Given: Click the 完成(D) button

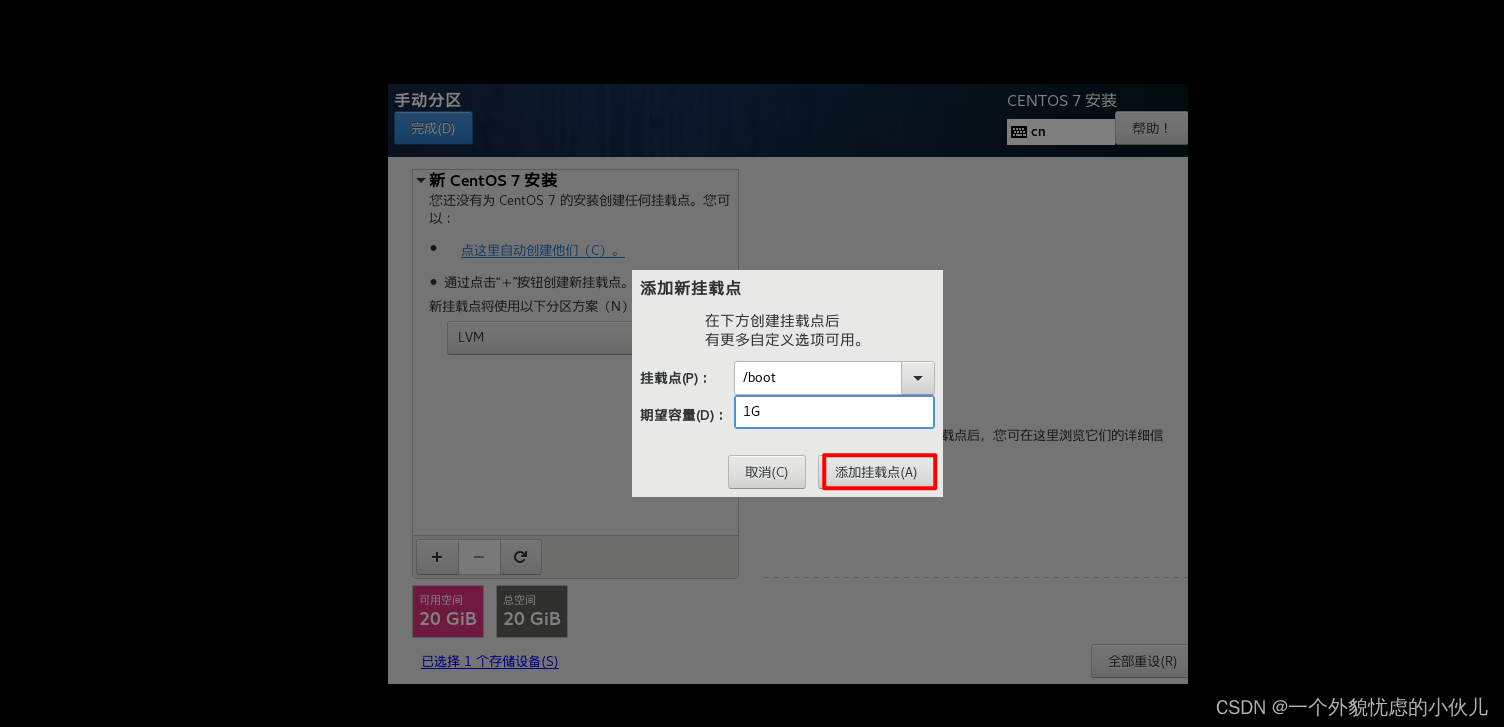Looking at the screenshot, I should [433, 128].
